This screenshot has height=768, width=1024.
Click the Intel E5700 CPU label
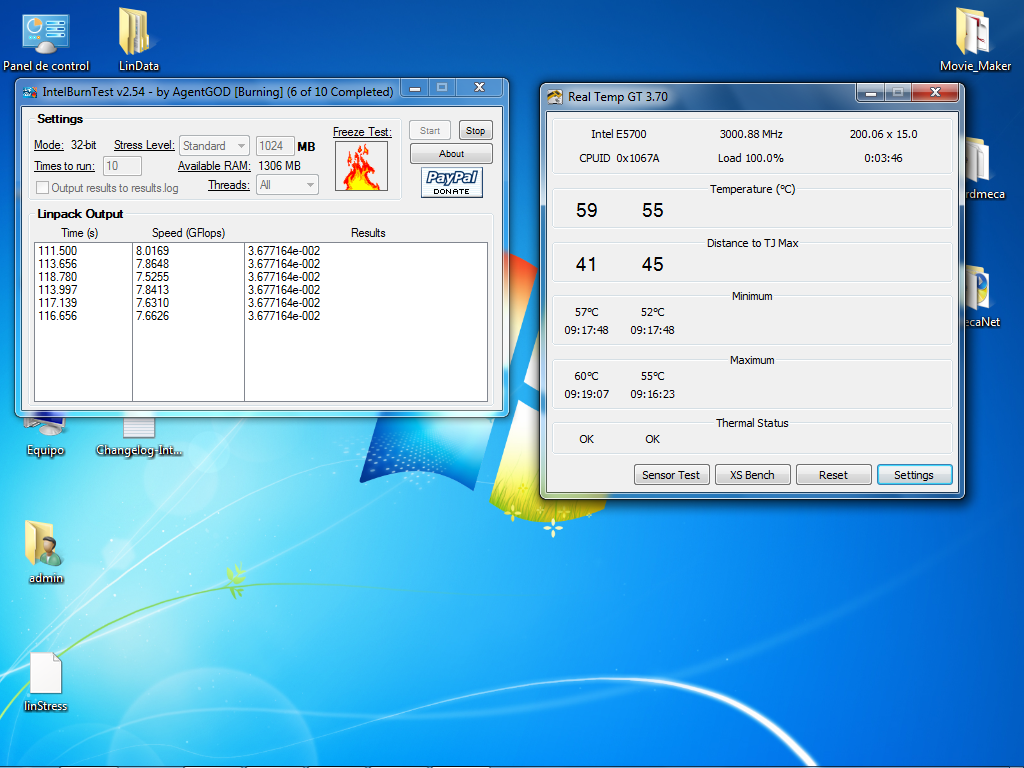point(618,134)
